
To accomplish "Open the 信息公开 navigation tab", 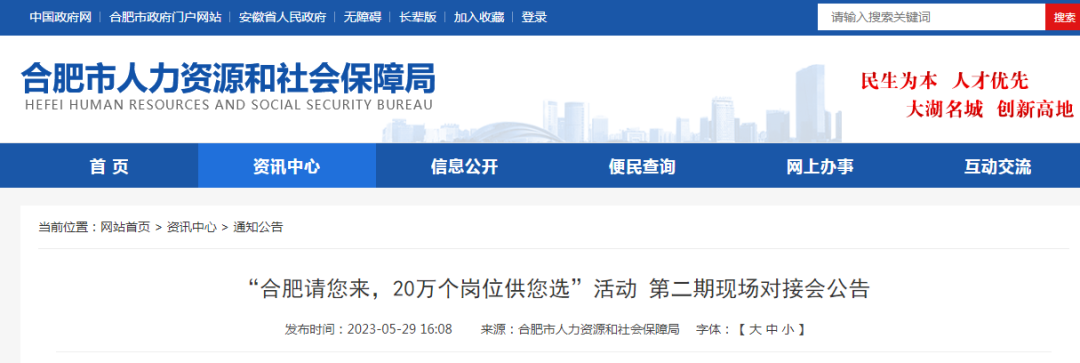I will 464,166.
